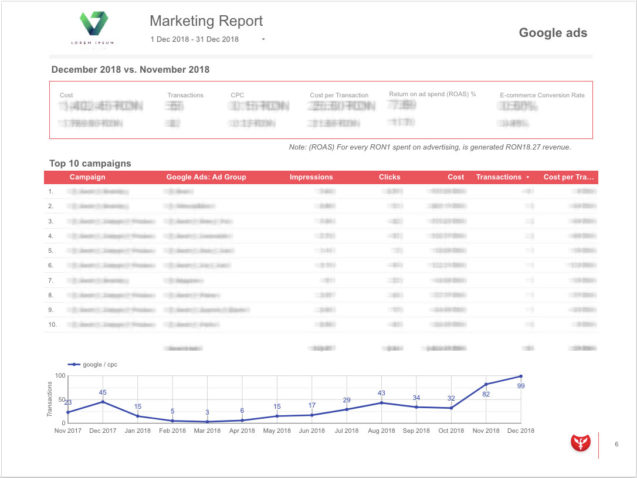Click the google / cpc legend entry
Image resolution: width=637 pixels, height=478 pixels.
coord(93,364)
